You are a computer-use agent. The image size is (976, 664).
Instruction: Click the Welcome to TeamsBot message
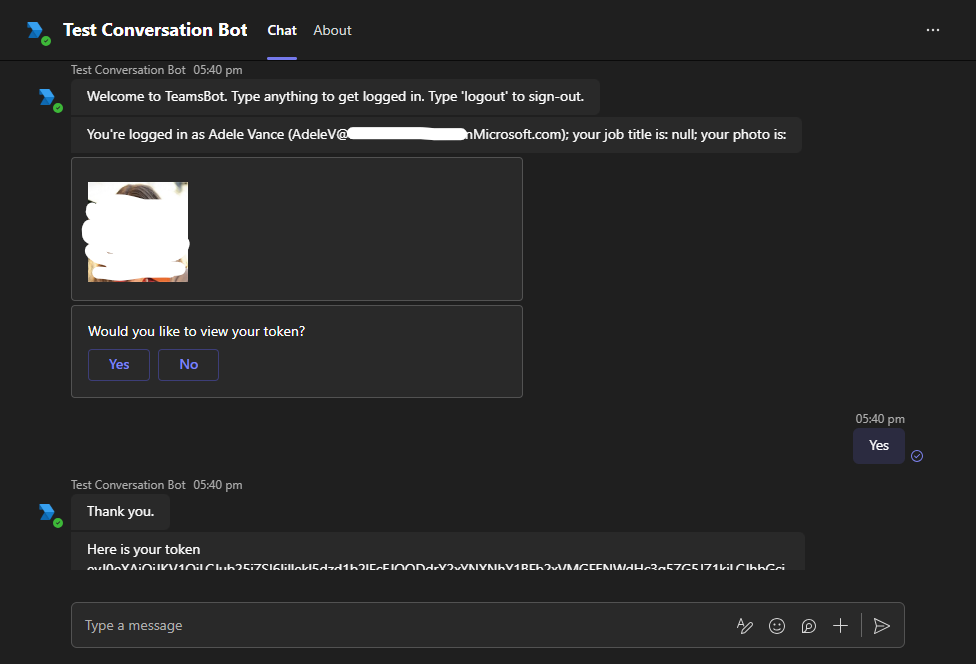click(x=336, y=96)
